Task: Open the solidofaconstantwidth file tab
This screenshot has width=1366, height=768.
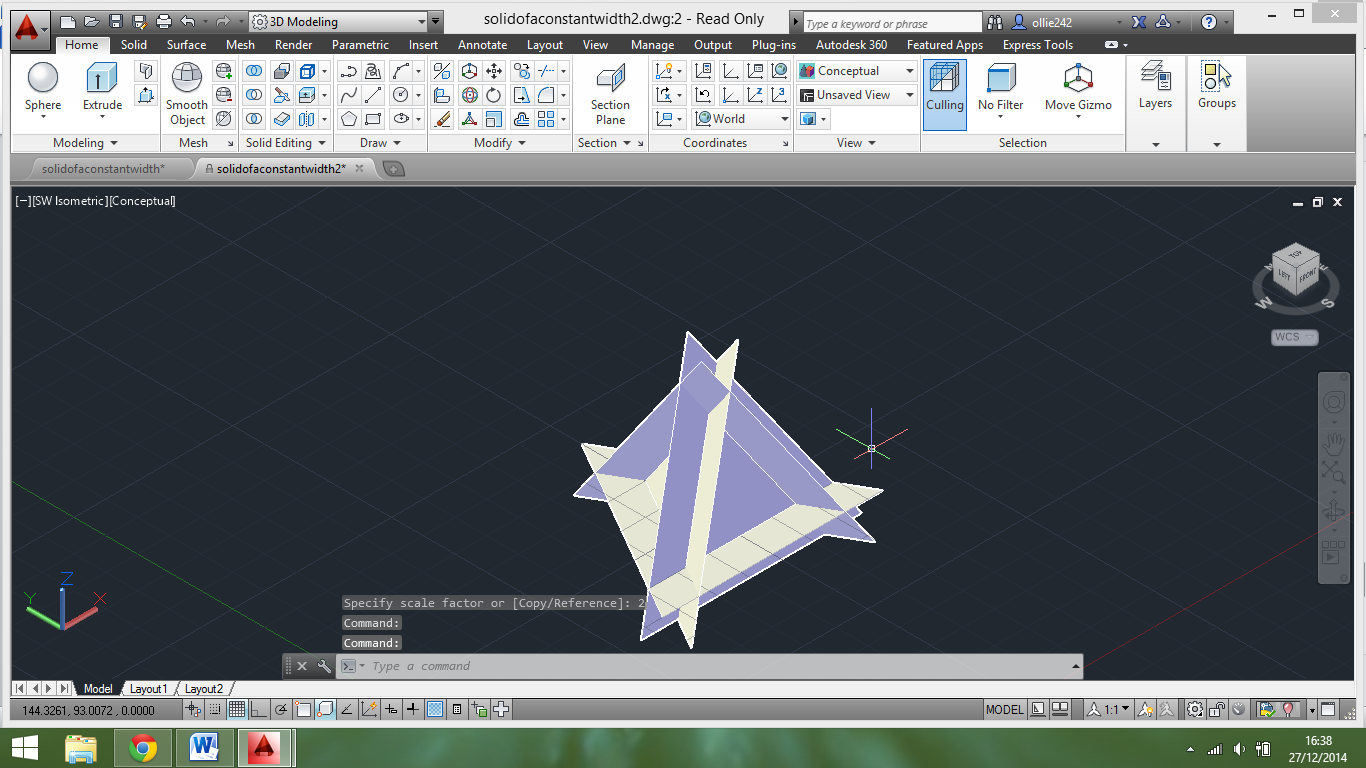Action: click(103, 168)
